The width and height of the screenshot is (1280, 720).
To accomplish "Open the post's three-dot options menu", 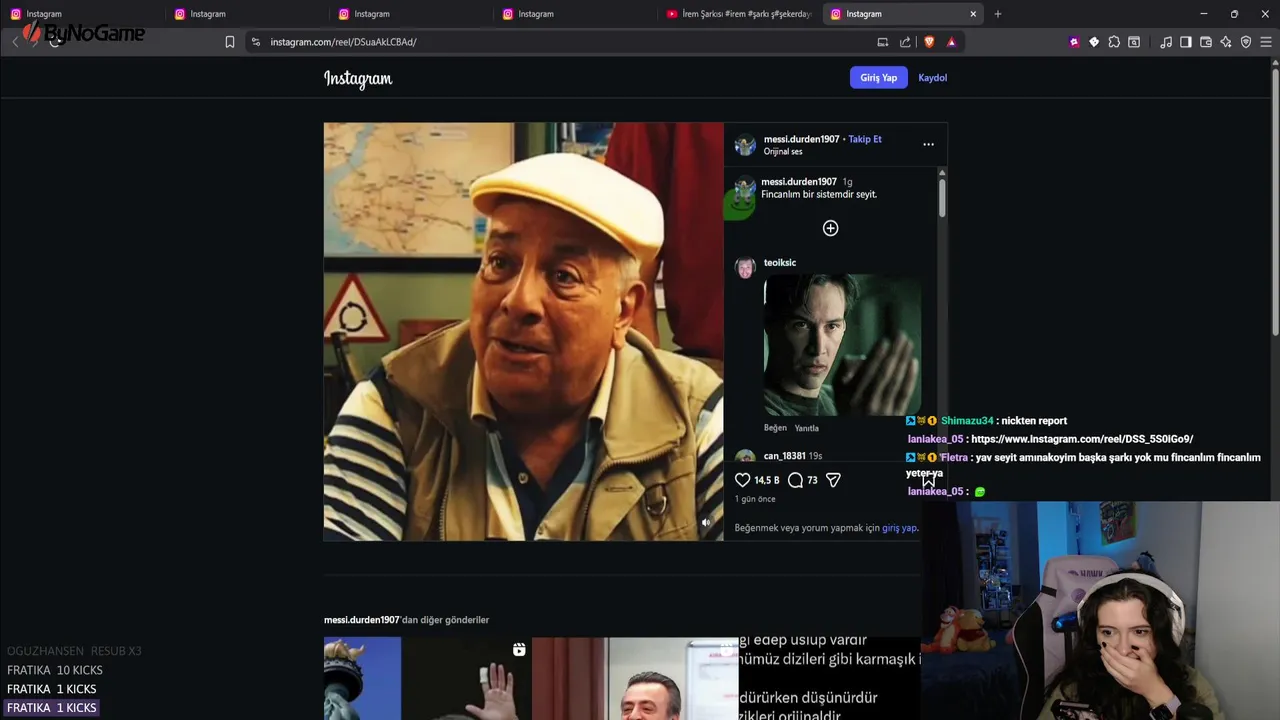I will pyautogui.click(x=928, y=145).
